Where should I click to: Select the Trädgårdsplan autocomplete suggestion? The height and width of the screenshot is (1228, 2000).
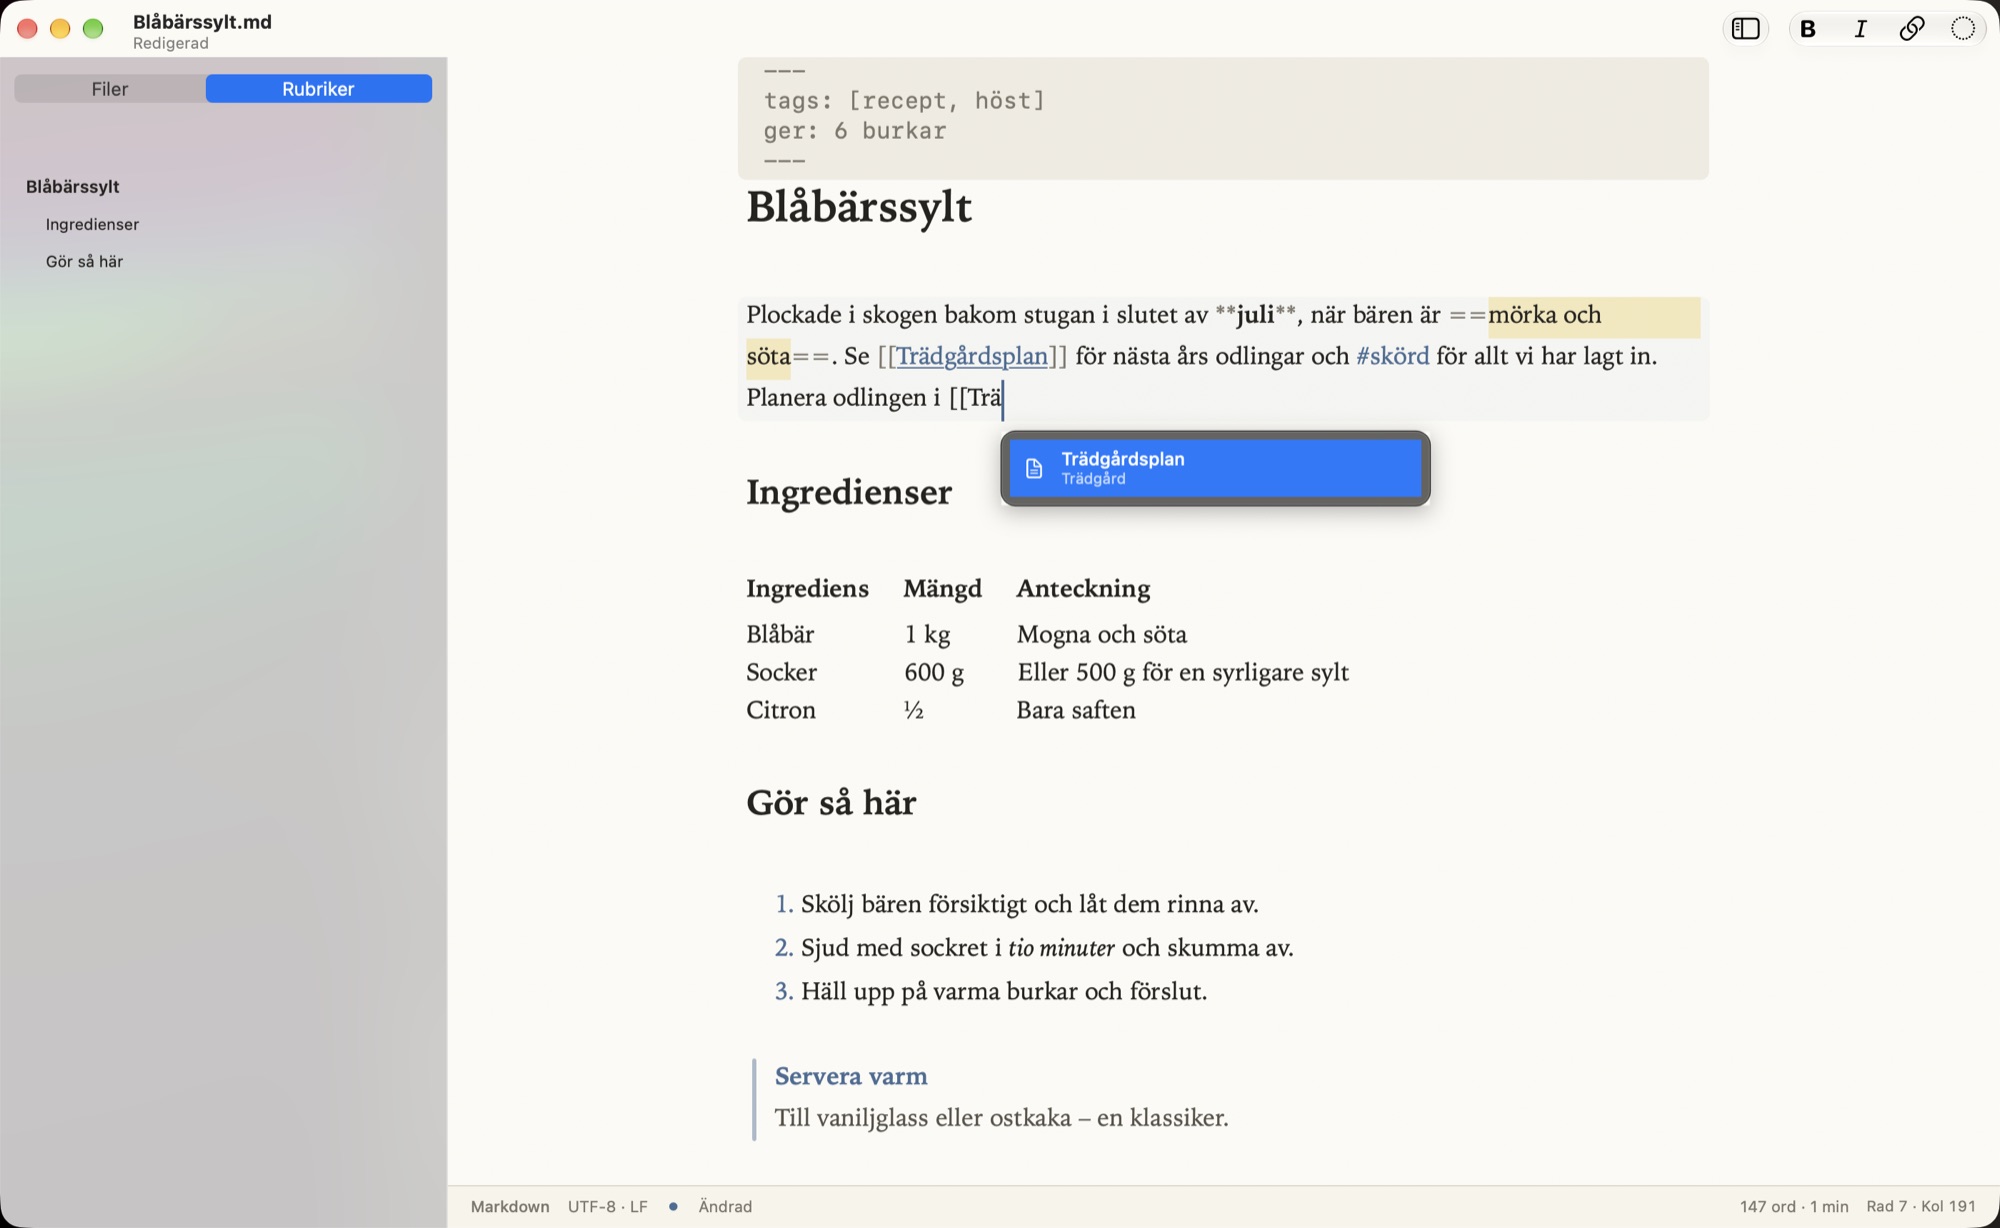(1215, 468)
